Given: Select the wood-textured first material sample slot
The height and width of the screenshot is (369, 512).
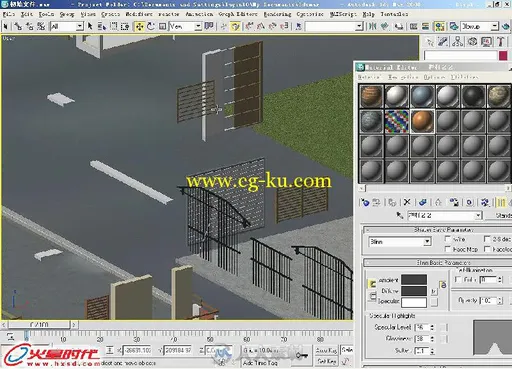Looking at the screenshot, I should click(x=371, y=96).
